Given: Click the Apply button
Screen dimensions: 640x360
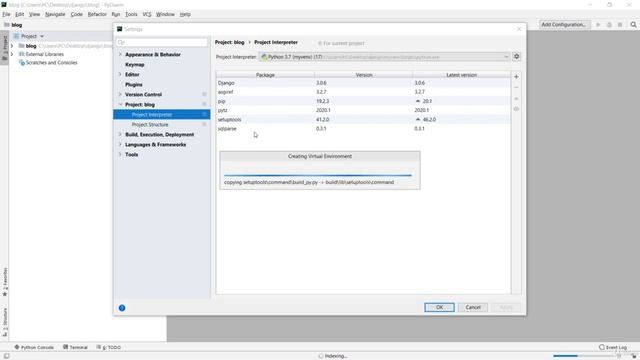Looking at the screenshot, I should [x=506, y=307].
